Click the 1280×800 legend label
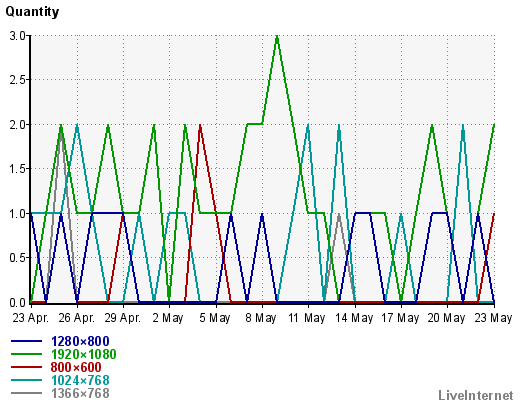 pos(80,341)
